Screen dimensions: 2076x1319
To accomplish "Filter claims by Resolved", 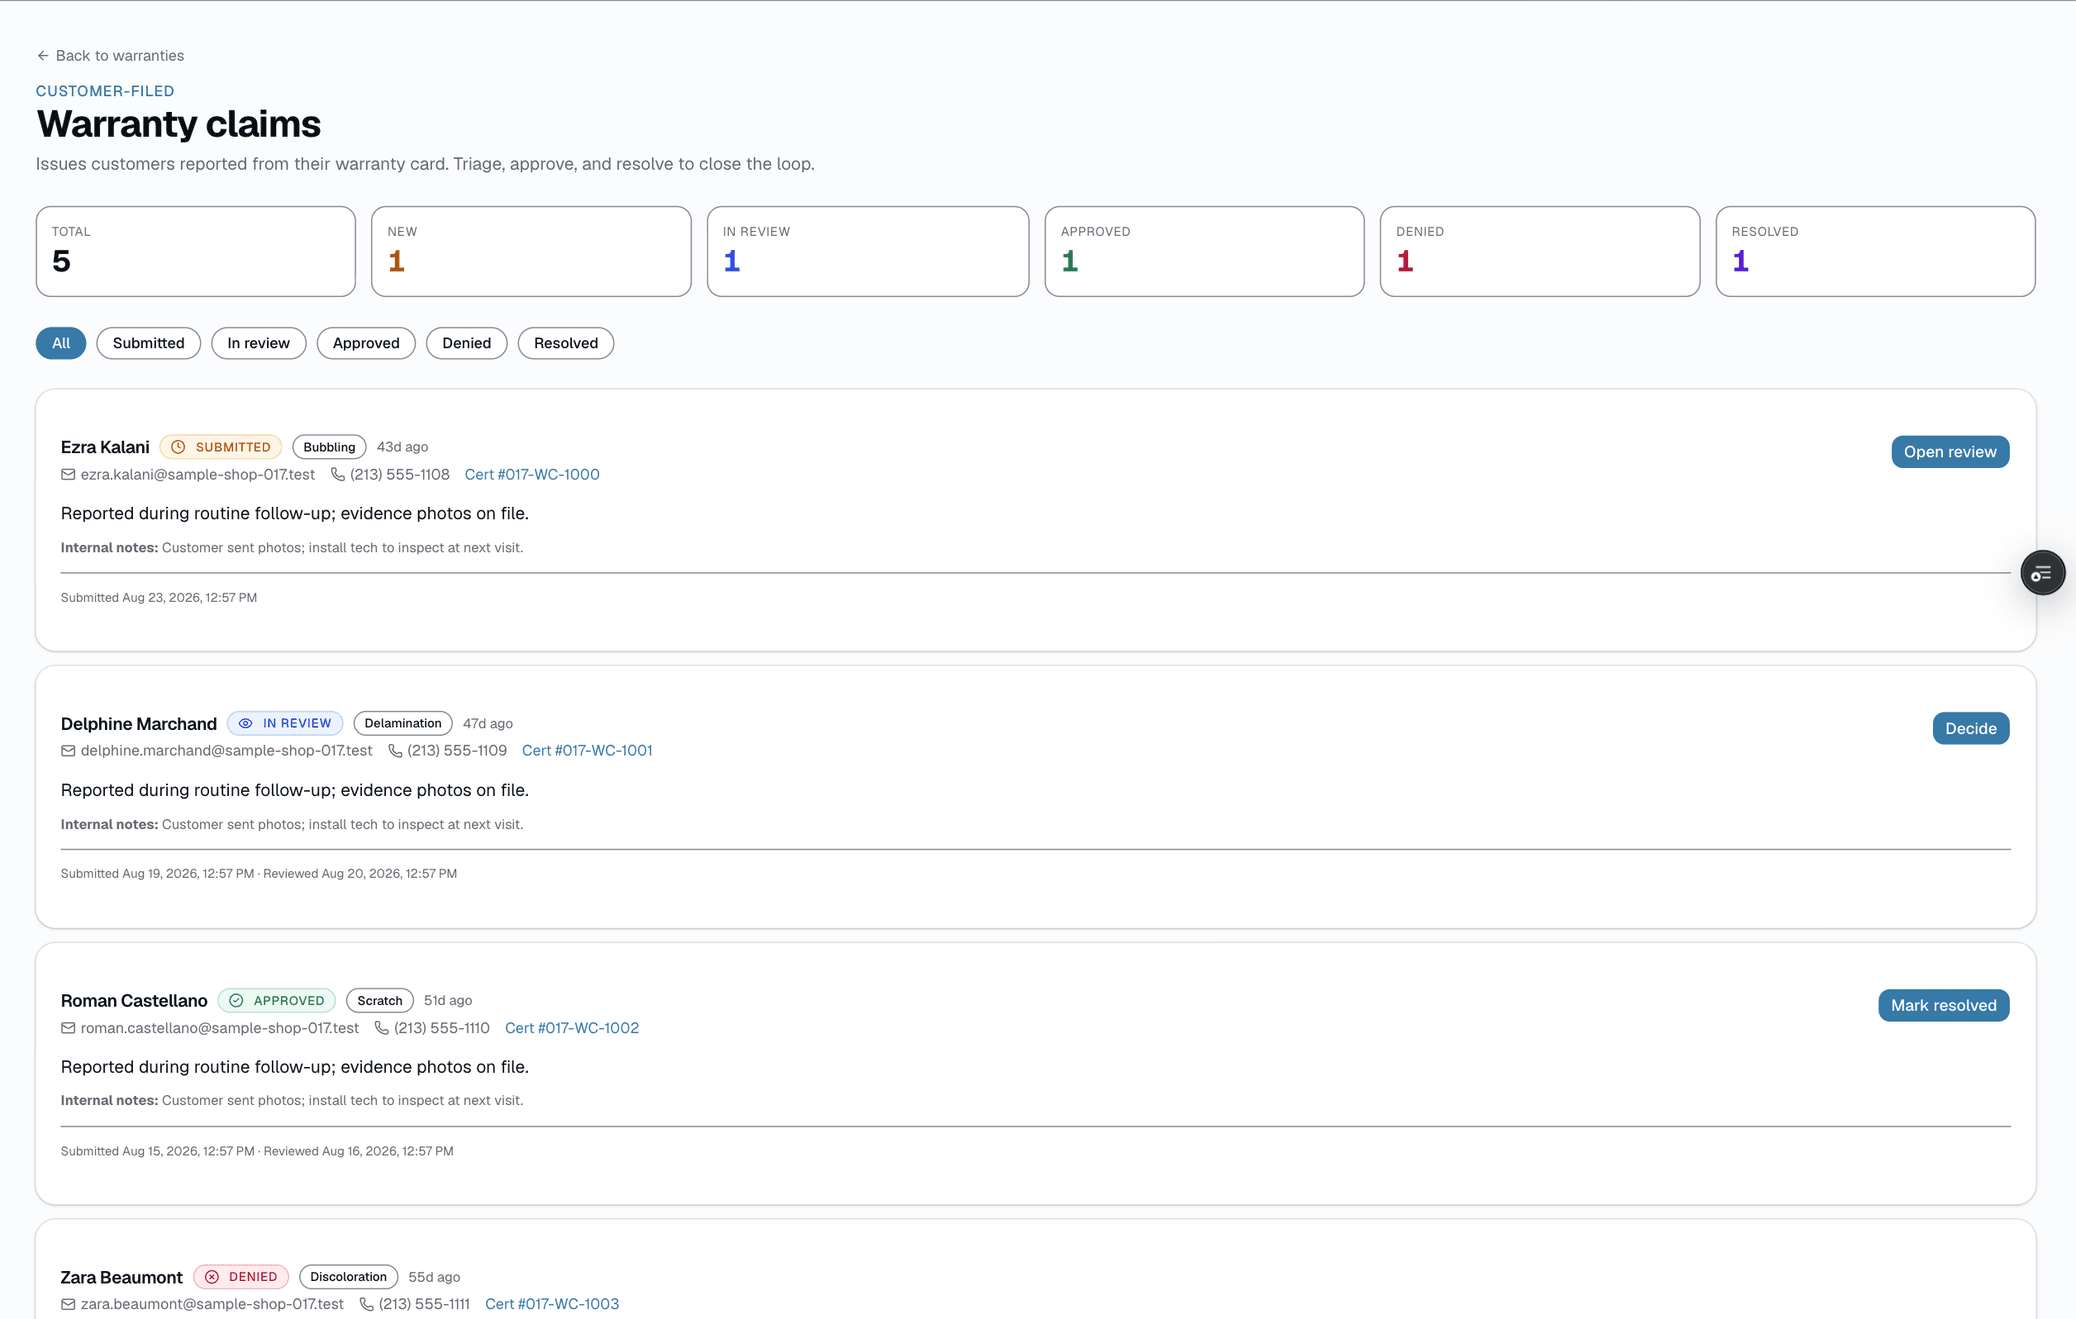I will click(x=566, y=343).
